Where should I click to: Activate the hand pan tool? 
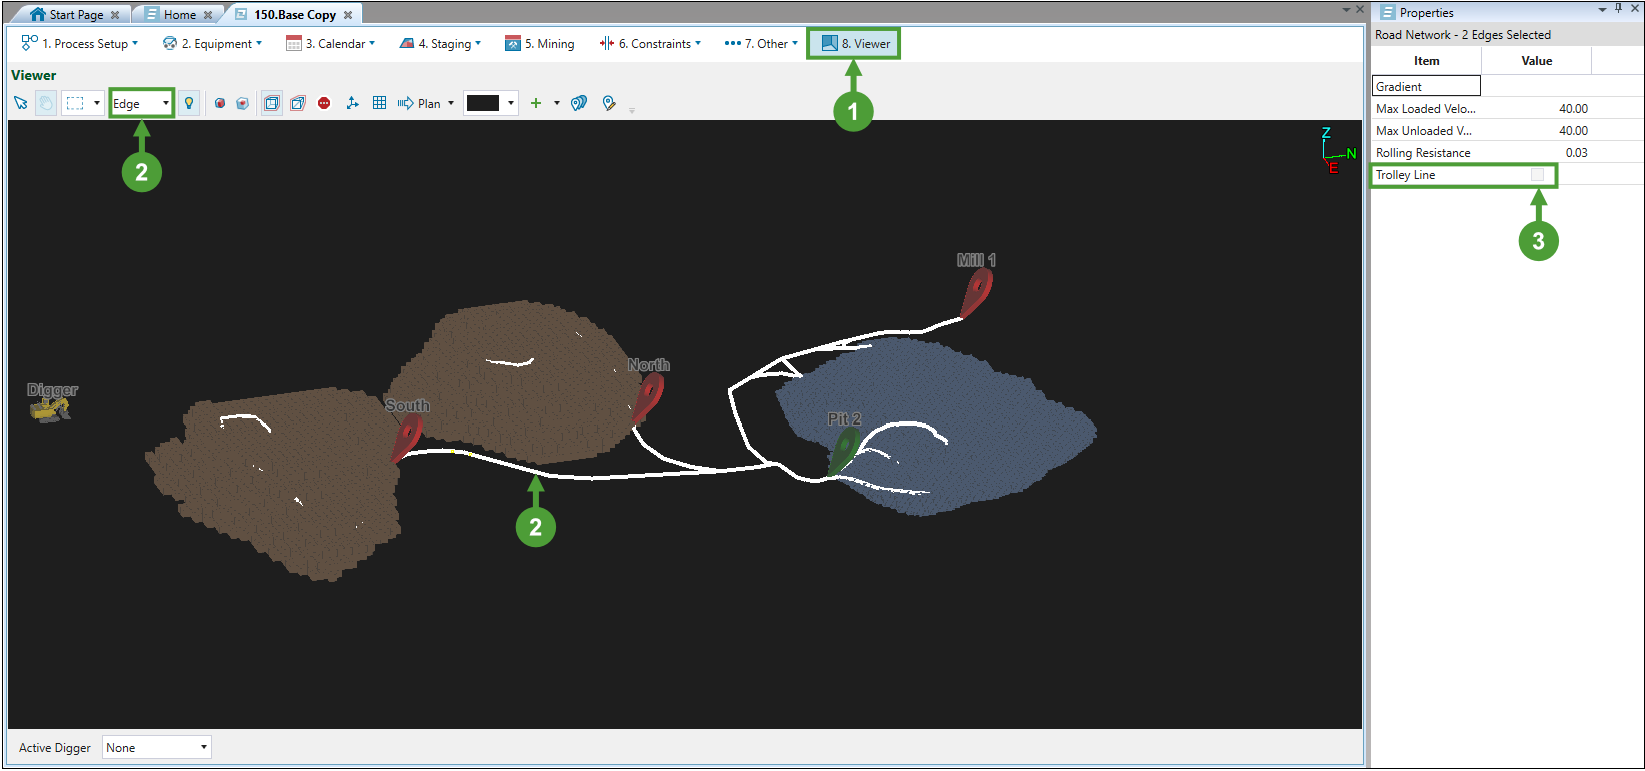pos(46,103)
